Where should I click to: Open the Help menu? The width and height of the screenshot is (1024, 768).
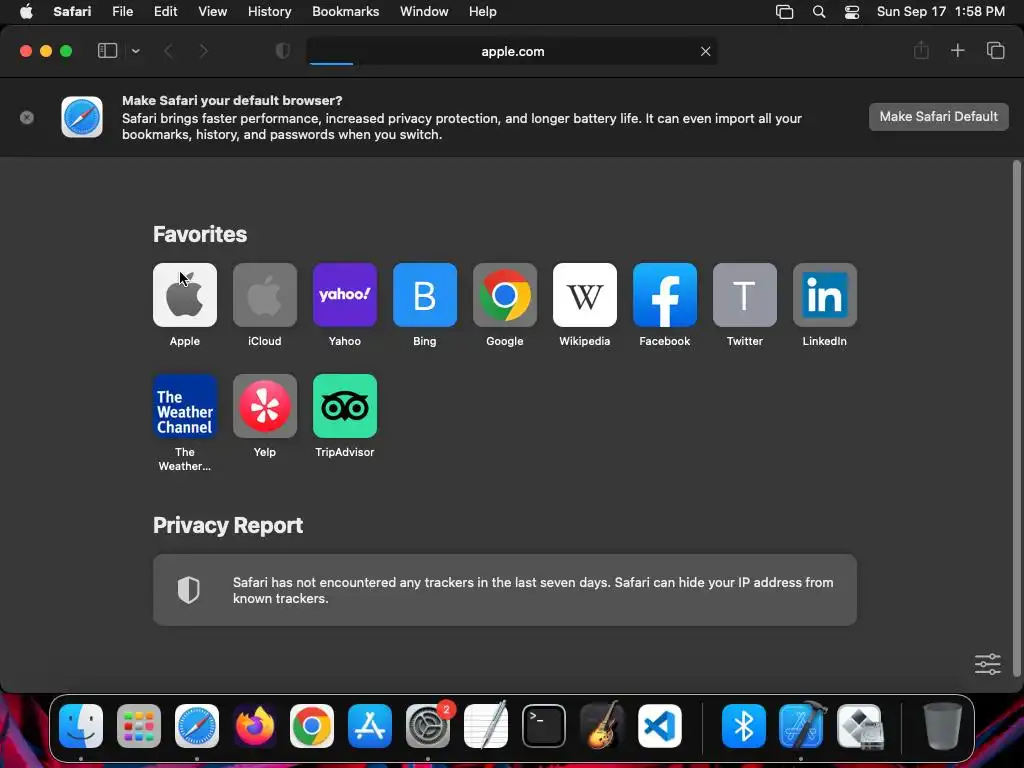[x=483, y=12]
